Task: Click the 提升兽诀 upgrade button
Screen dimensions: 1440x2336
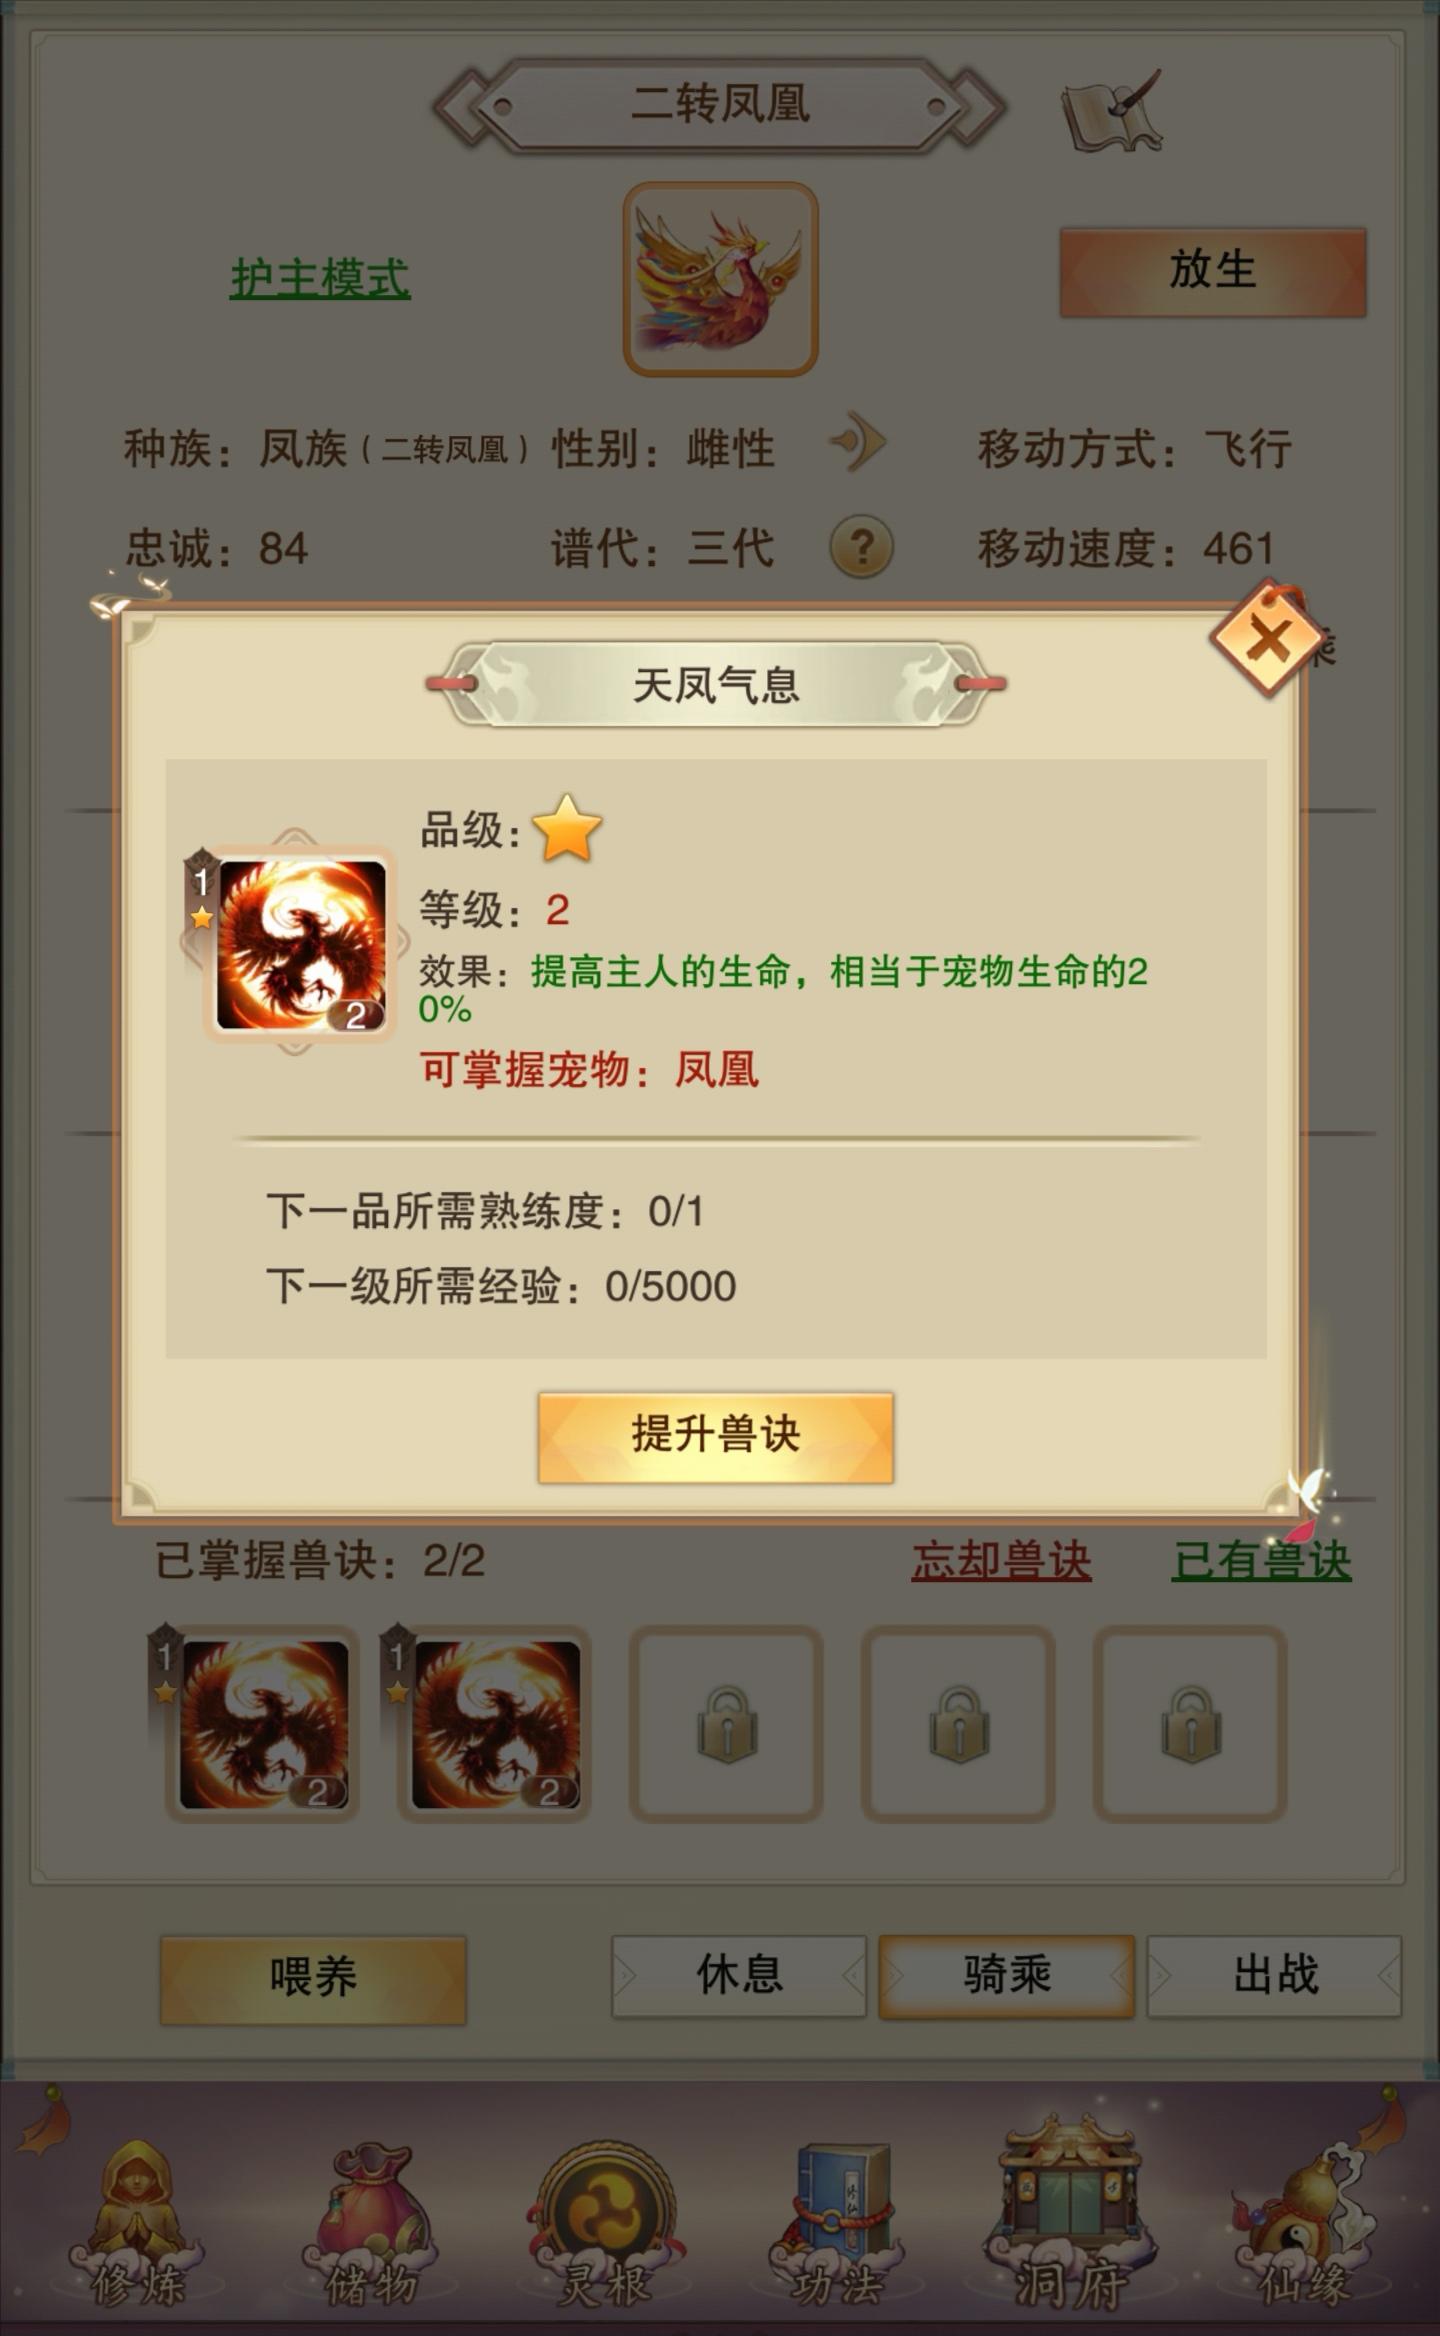Action: 715,1436
